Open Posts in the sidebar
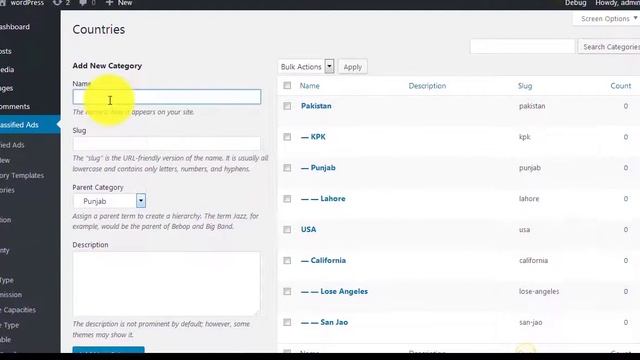The height and width of the screenshot is (360, 640). pos(6,51)
